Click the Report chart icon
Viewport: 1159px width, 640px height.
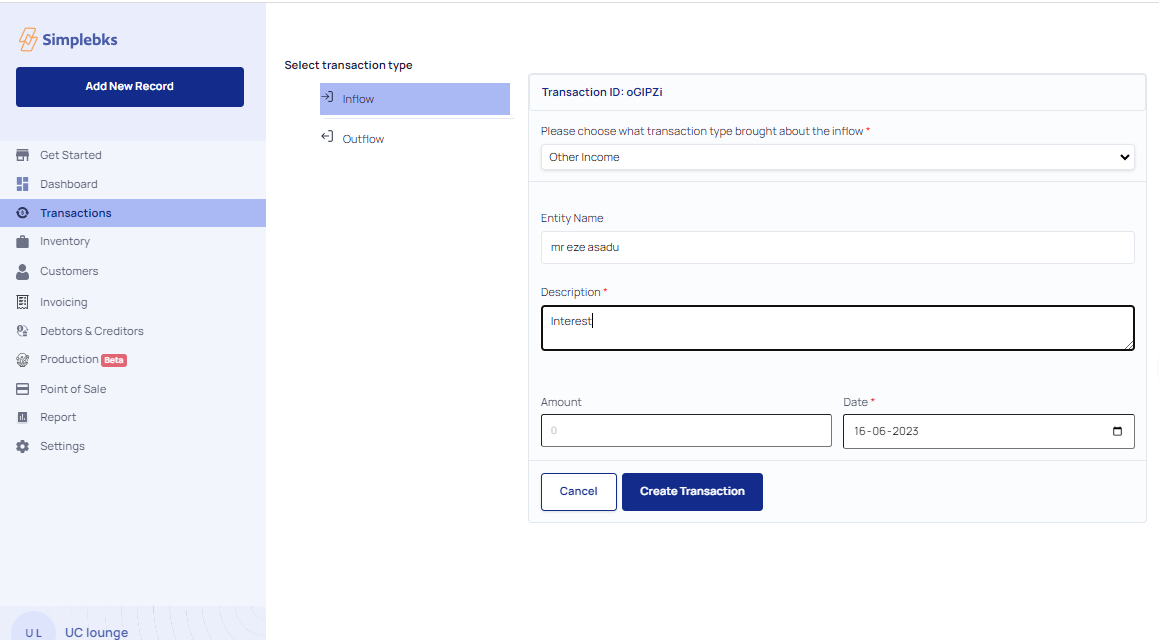click(23, 418)
